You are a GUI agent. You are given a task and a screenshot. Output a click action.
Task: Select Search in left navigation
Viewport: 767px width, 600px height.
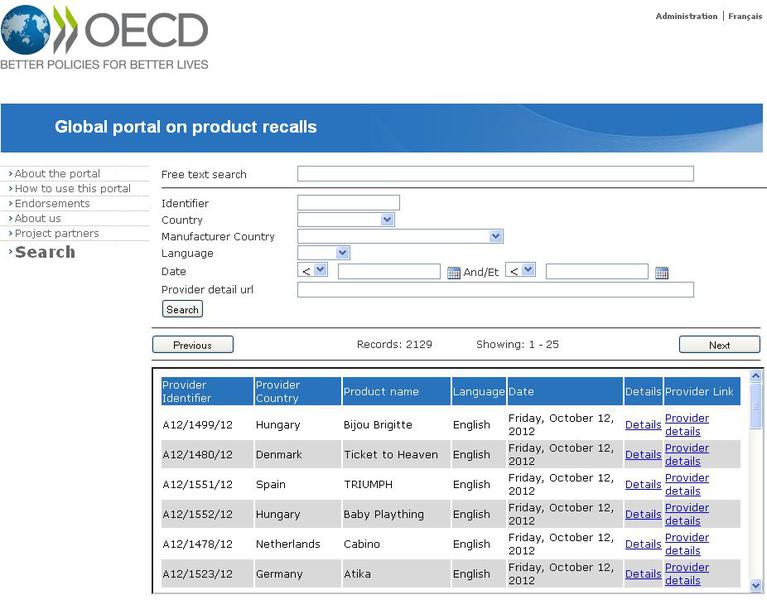(x=45, y=252)
